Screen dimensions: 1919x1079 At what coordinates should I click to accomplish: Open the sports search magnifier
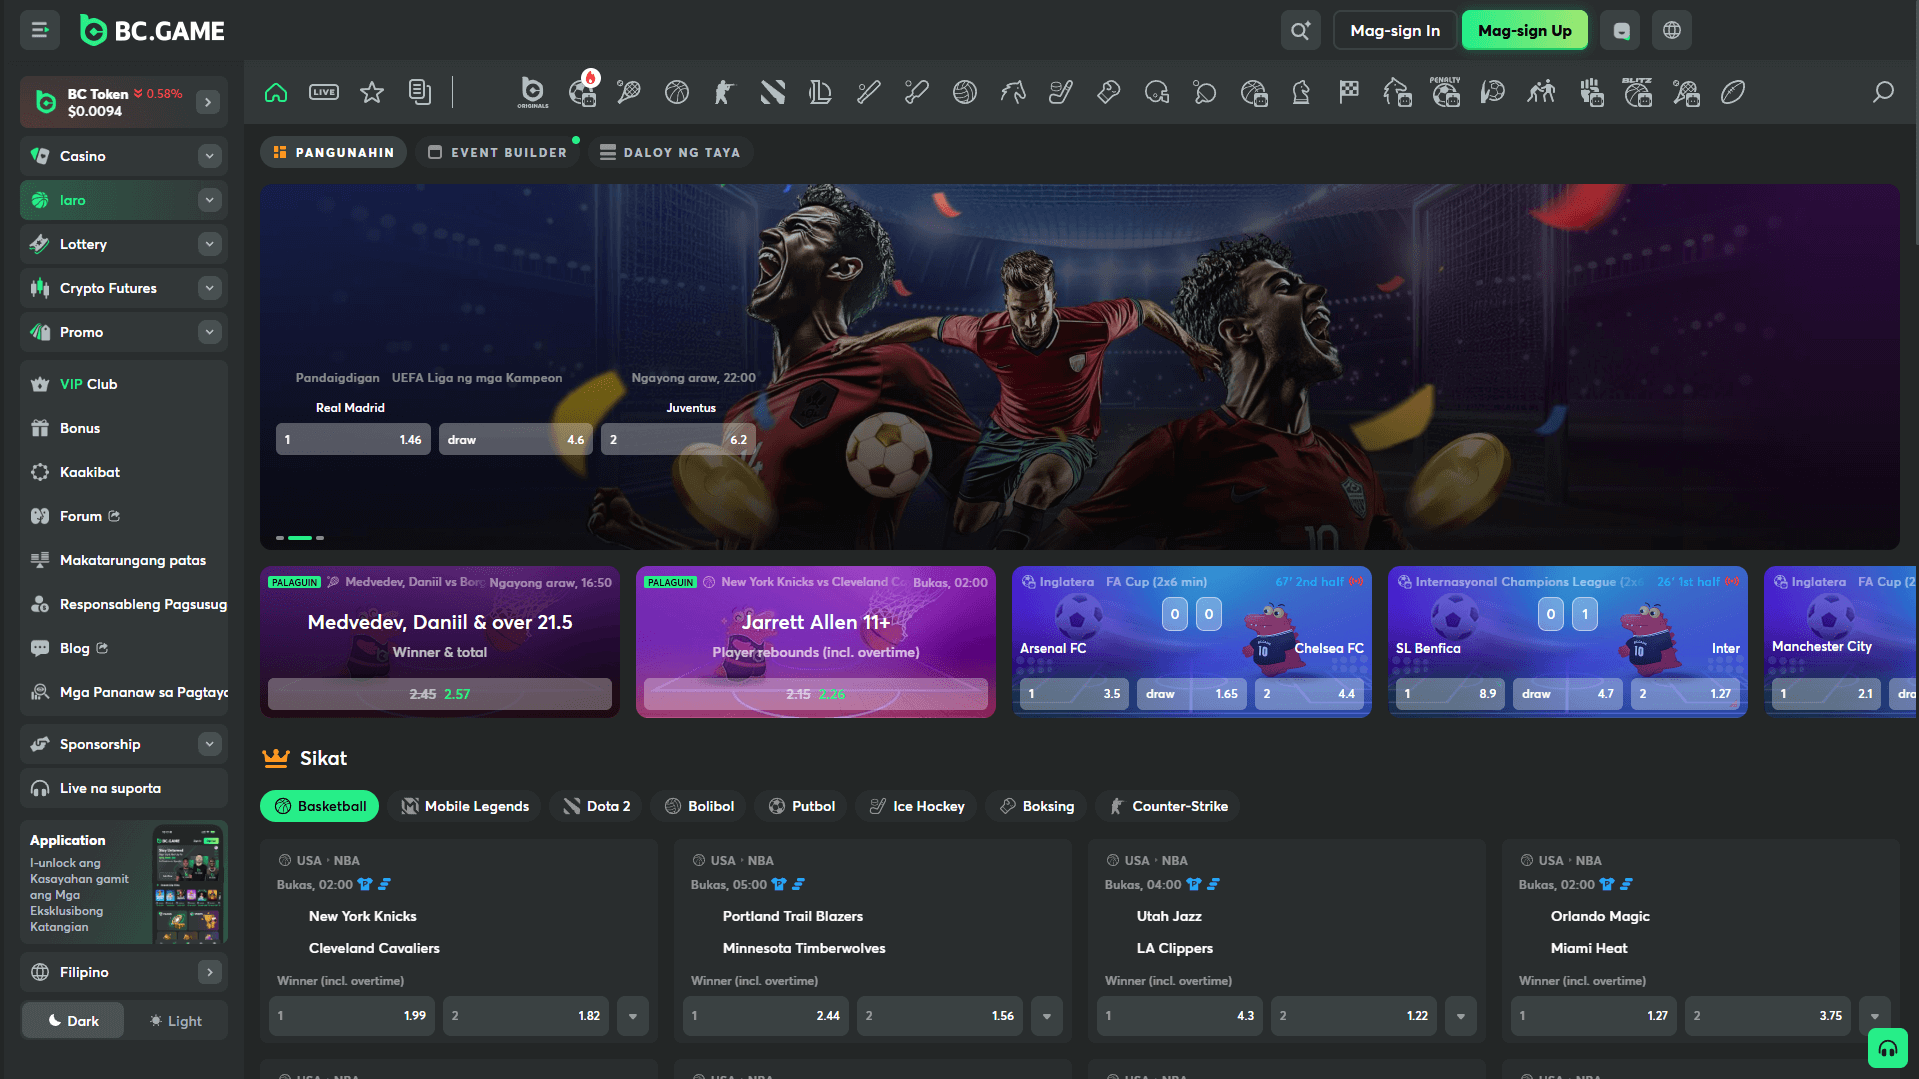(x=1883, y=92)
